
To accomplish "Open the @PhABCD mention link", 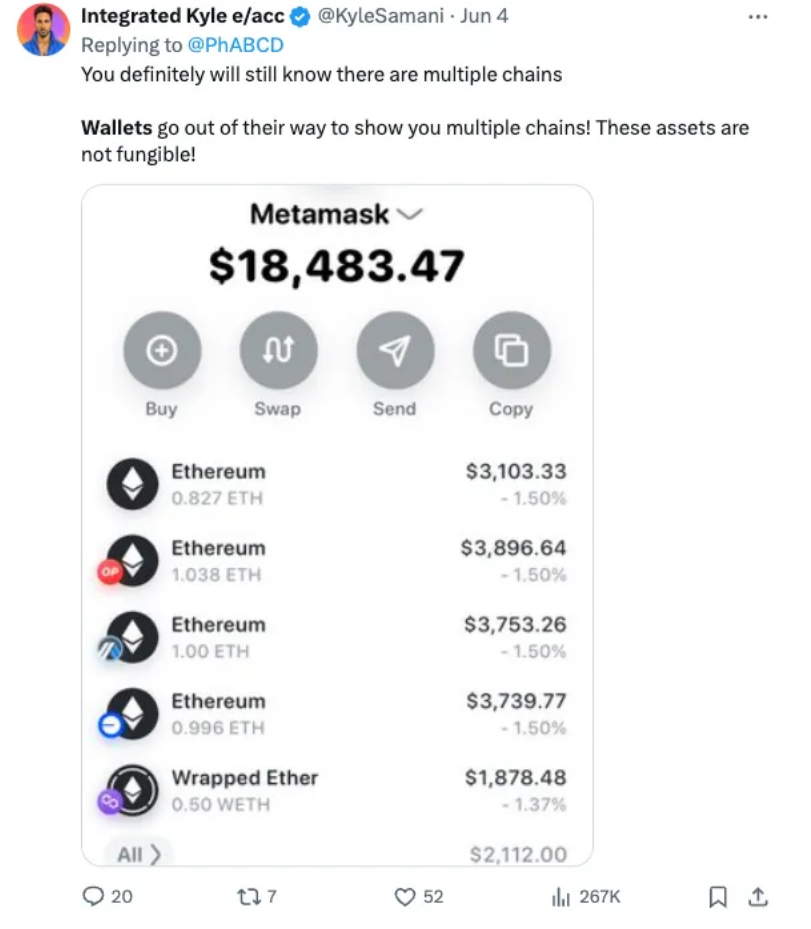I will [x=235, y=45].
